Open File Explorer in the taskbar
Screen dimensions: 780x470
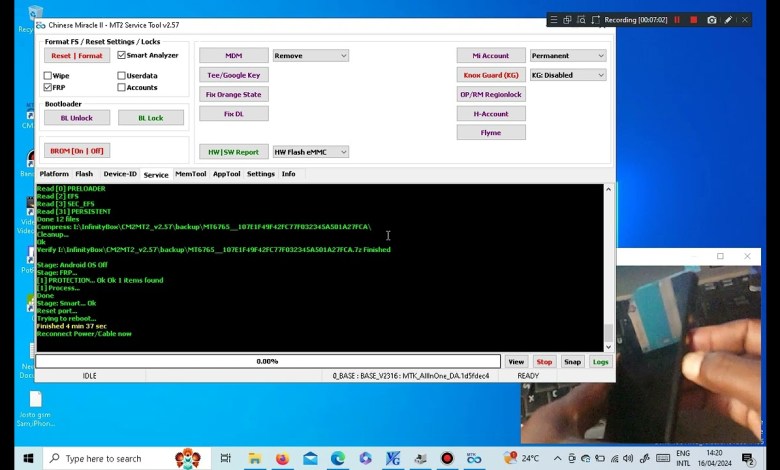coord(254,458)
